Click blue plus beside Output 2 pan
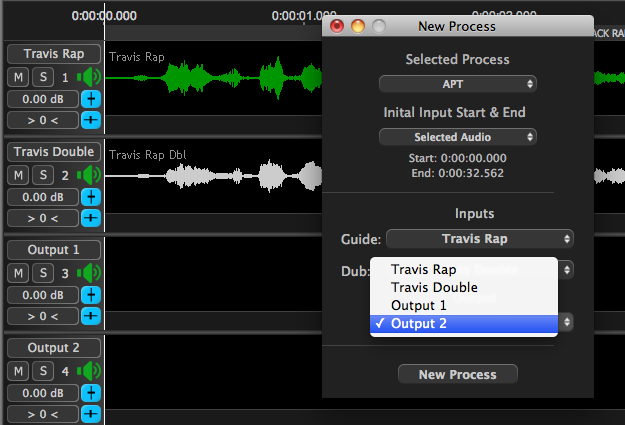This screenshot has width=625, height=425. [91, 413]
